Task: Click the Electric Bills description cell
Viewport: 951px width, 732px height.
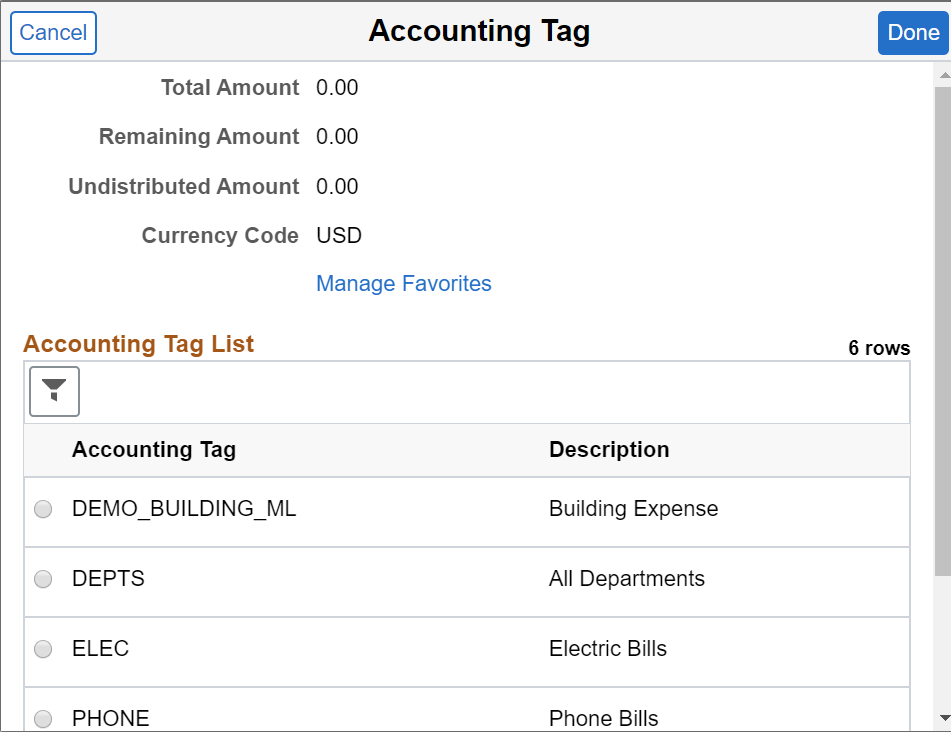Action: click(x=607, y=649)
